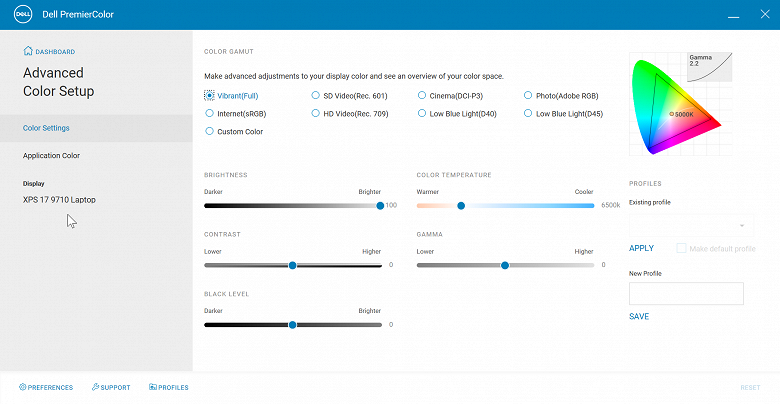This screenshot has width=780, height=404.
Task: Click RESET button at bottom right
Action: (x=750, y=387)
